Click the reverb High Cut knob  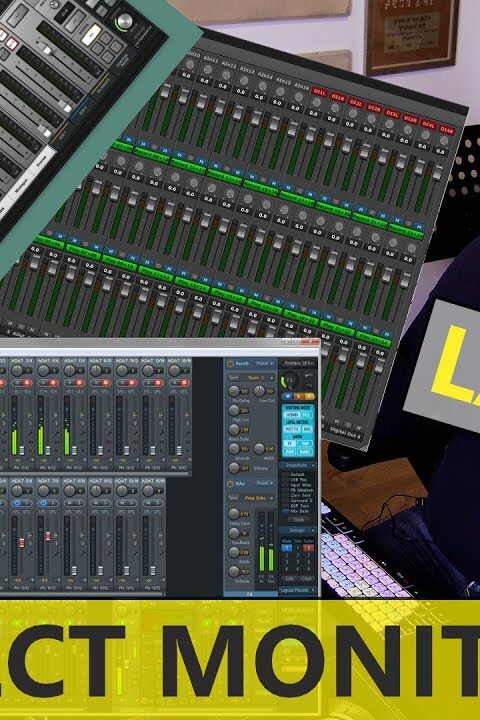(x=234, y=411)
